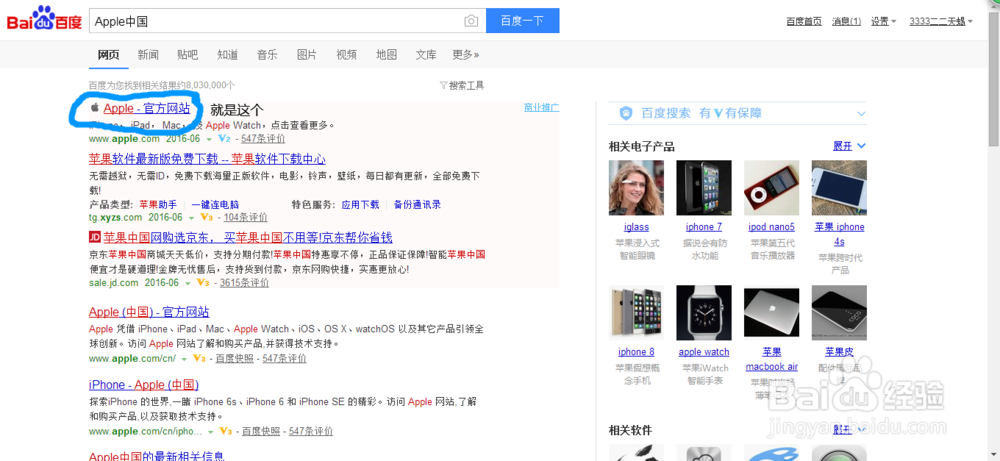Switch to 地图 tab

click(386, 54)
